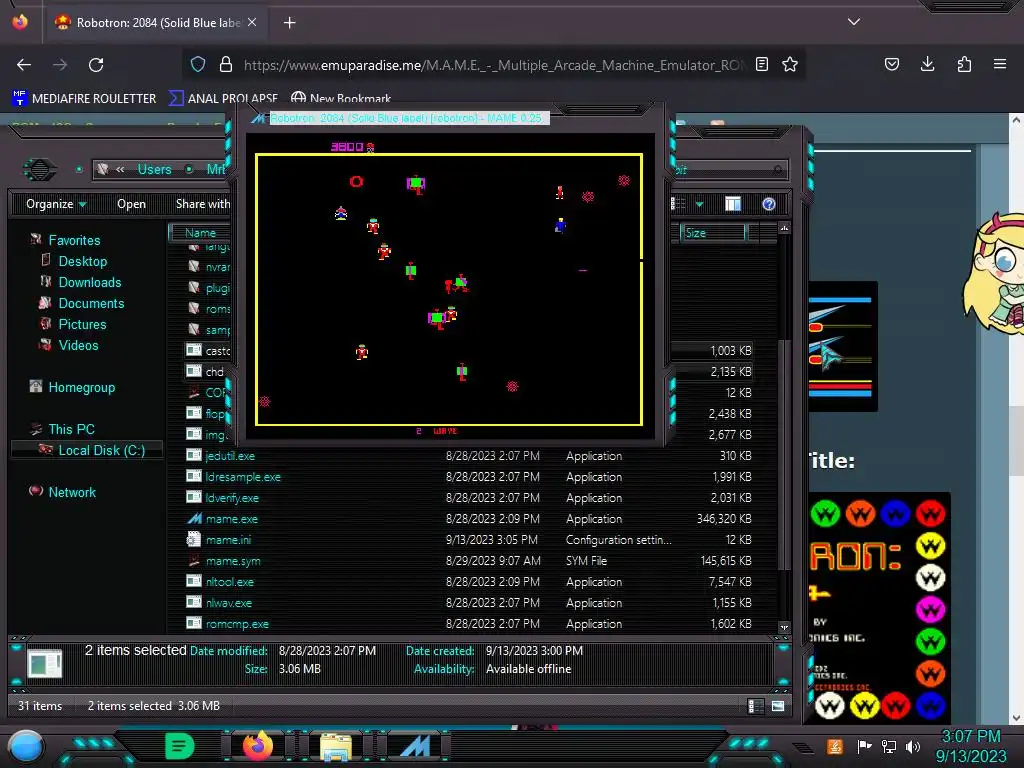Open Firefox downloads panel
The width and height of the screenshot is (1024, 768).
point(927,64)
